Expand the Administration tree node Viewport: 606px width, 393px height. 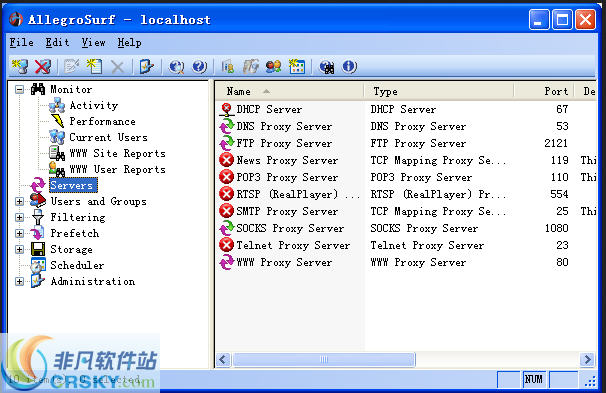click(19, 281)
